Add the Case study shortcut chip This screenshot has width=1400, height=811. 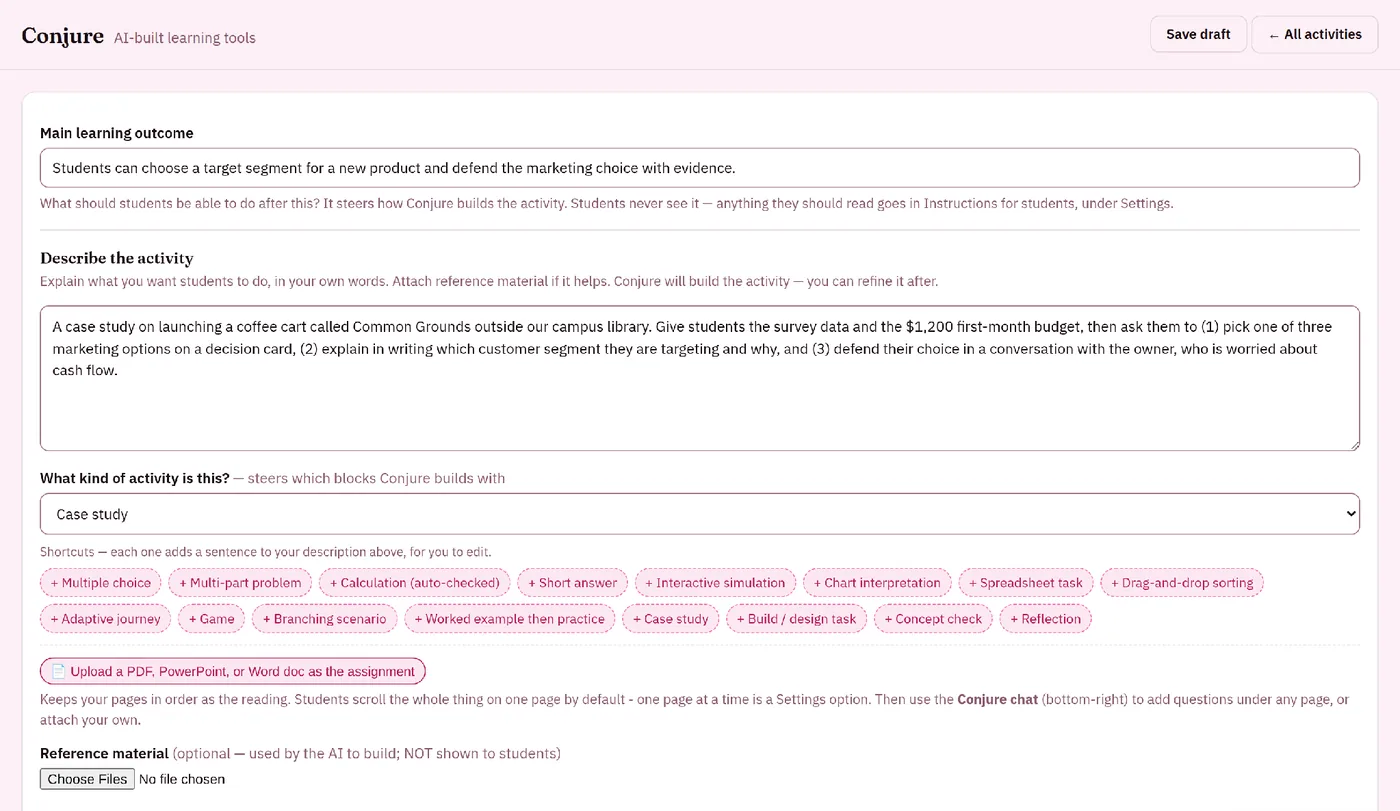(671, 619)
